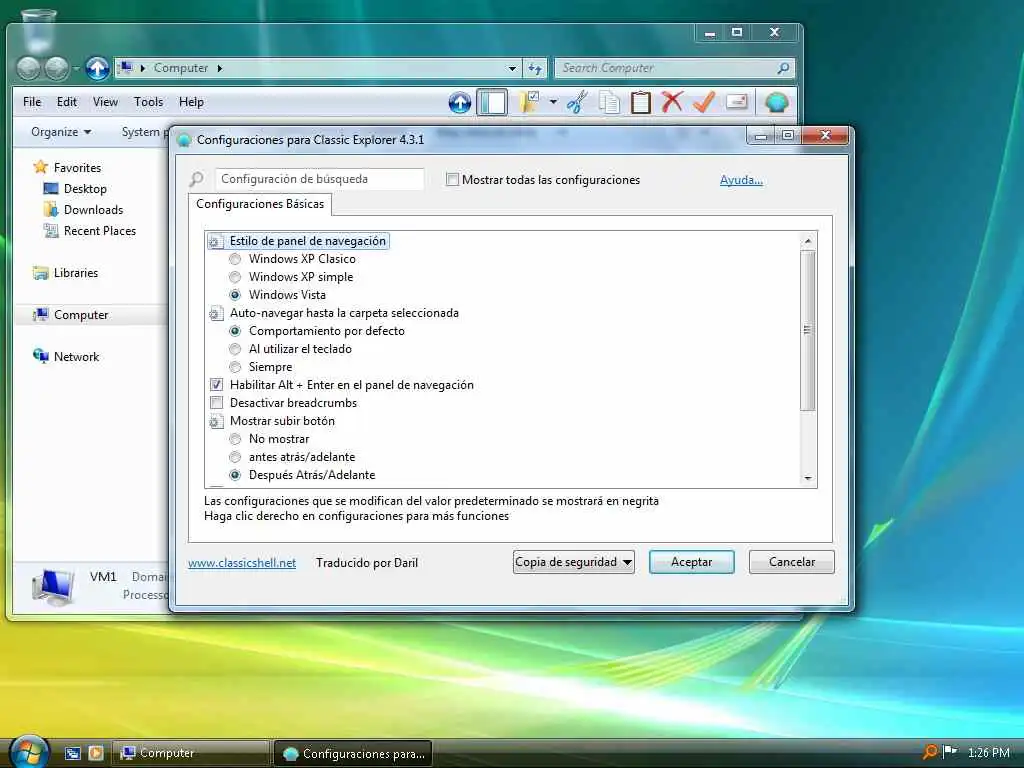Open the address bar history dropdown arrow
The height and width of the screenshot is (768, 1024).
click(x=513, y=68)
